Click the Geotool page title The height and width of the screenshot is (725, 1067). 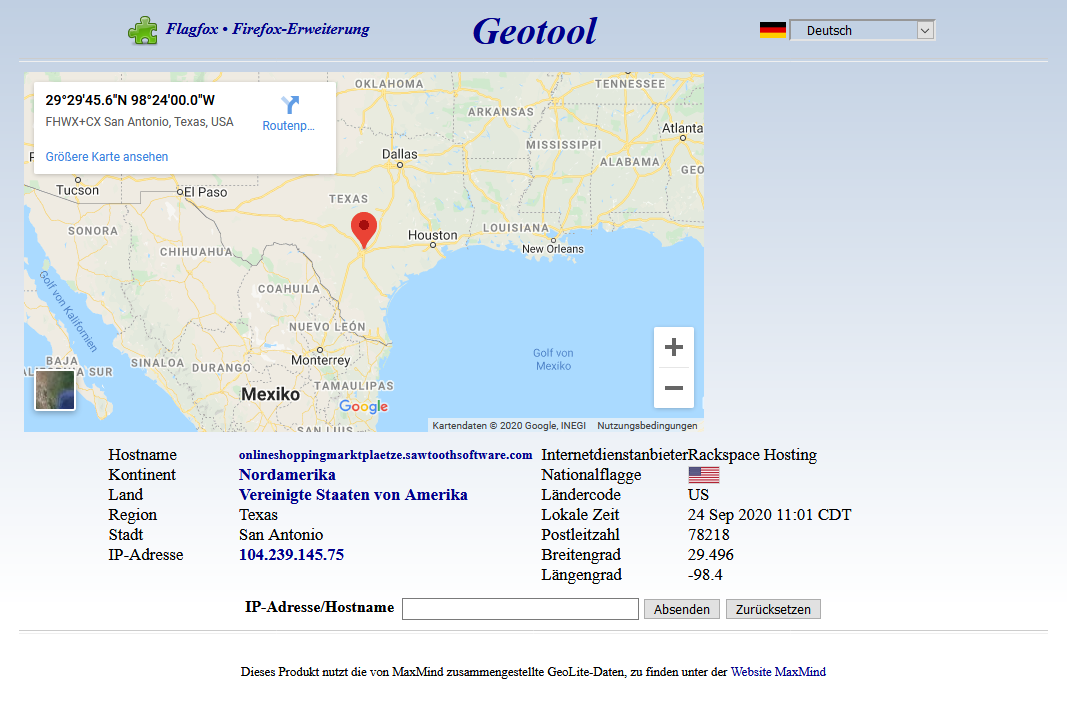point(535,31)
